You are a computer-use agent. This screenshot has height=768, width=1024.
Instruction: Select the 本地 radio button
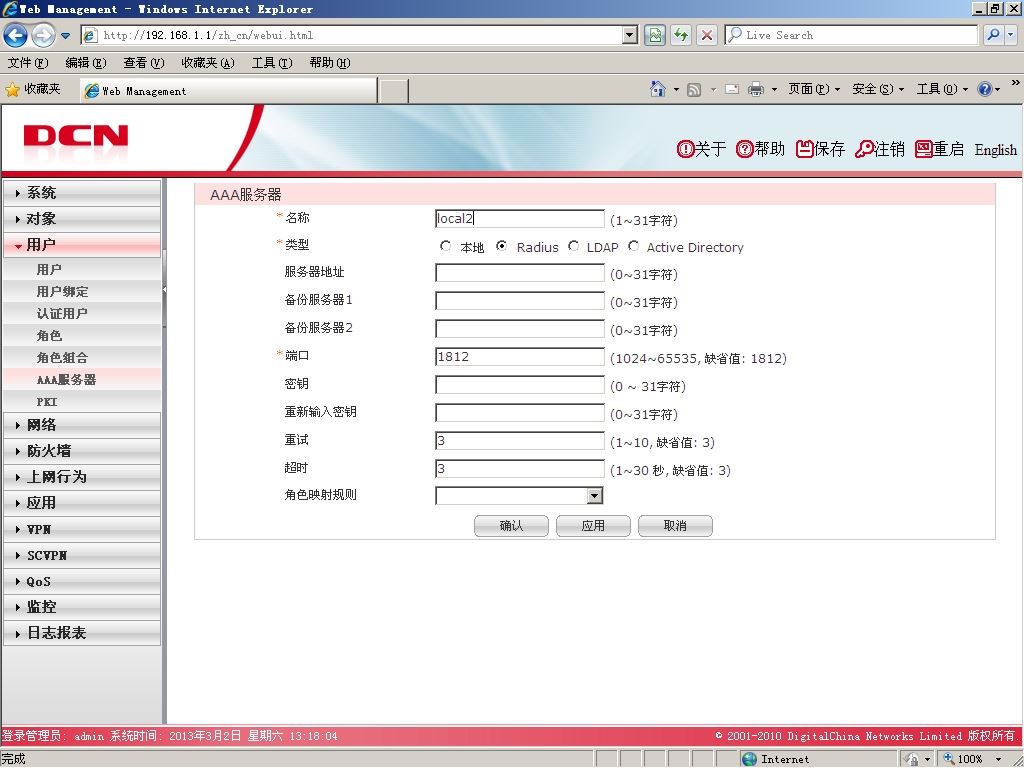click(x=445, y=246)
